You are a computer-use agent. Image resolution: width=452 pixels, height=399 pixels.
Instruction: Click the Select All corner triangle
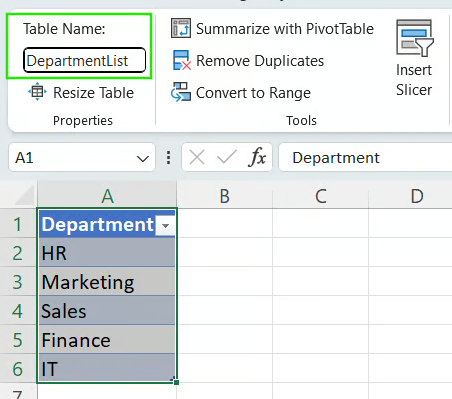(25, 195)
